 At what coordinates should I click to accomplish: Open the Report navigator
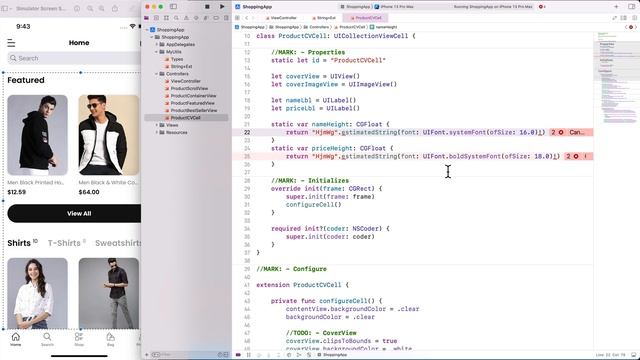pyautogui.click(x=226, y=18)
